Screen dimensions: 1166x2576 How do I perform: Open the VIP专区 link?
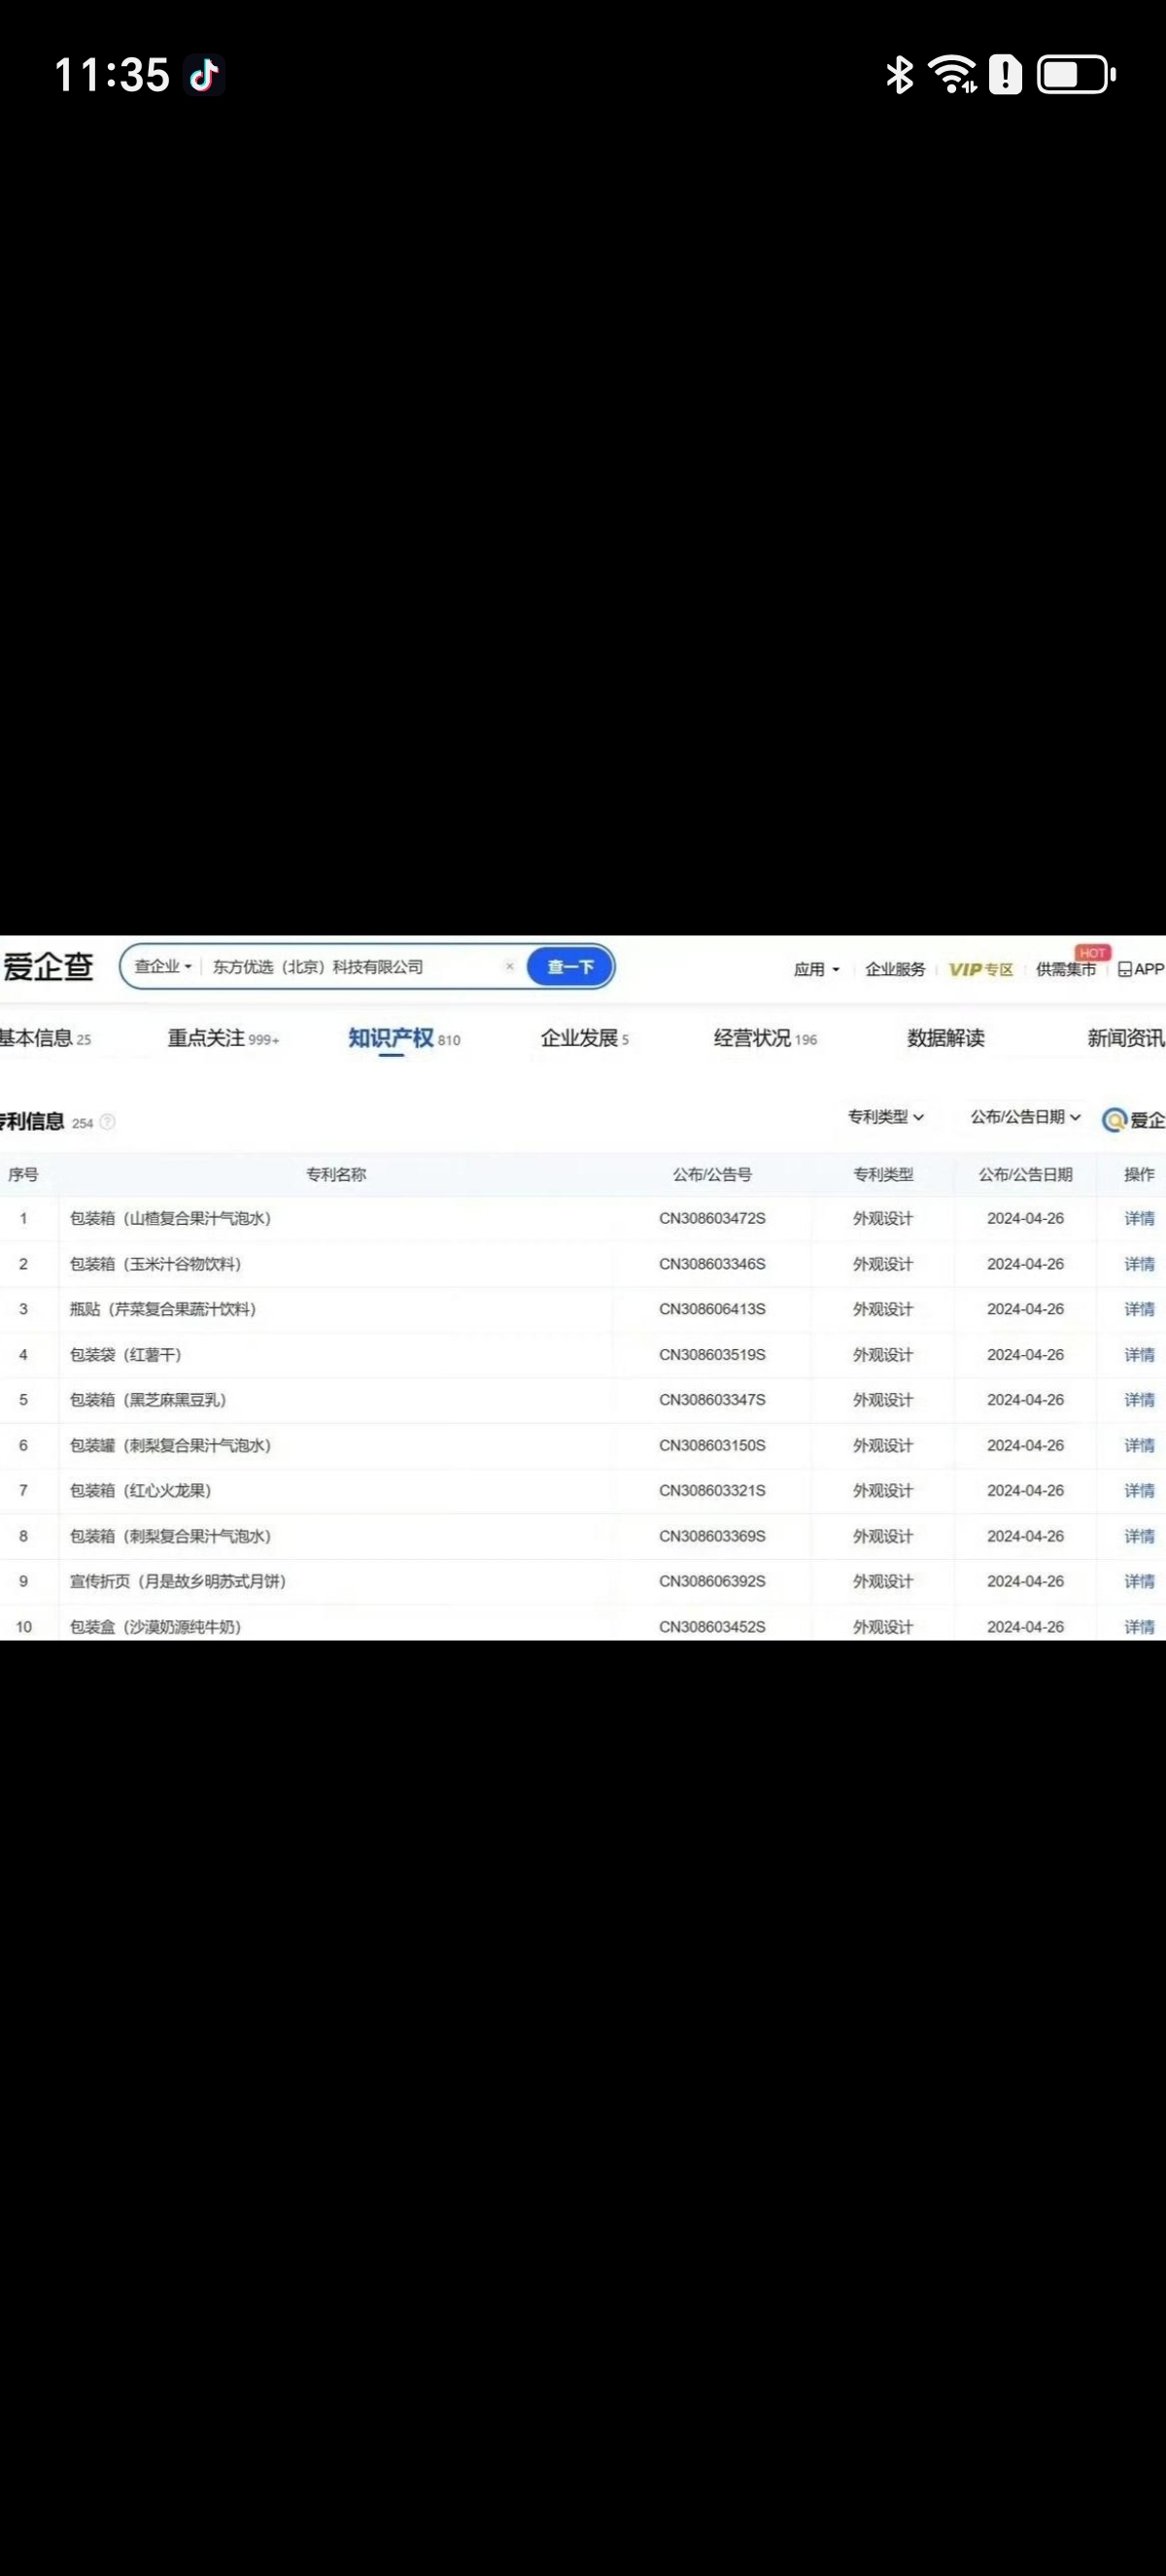pos(981,969)
